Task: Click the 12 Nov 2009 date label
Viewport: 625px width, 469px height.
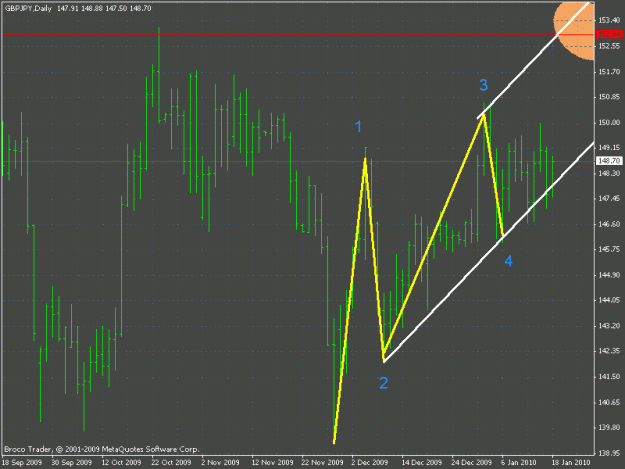Action: click(x=273, y=463)
